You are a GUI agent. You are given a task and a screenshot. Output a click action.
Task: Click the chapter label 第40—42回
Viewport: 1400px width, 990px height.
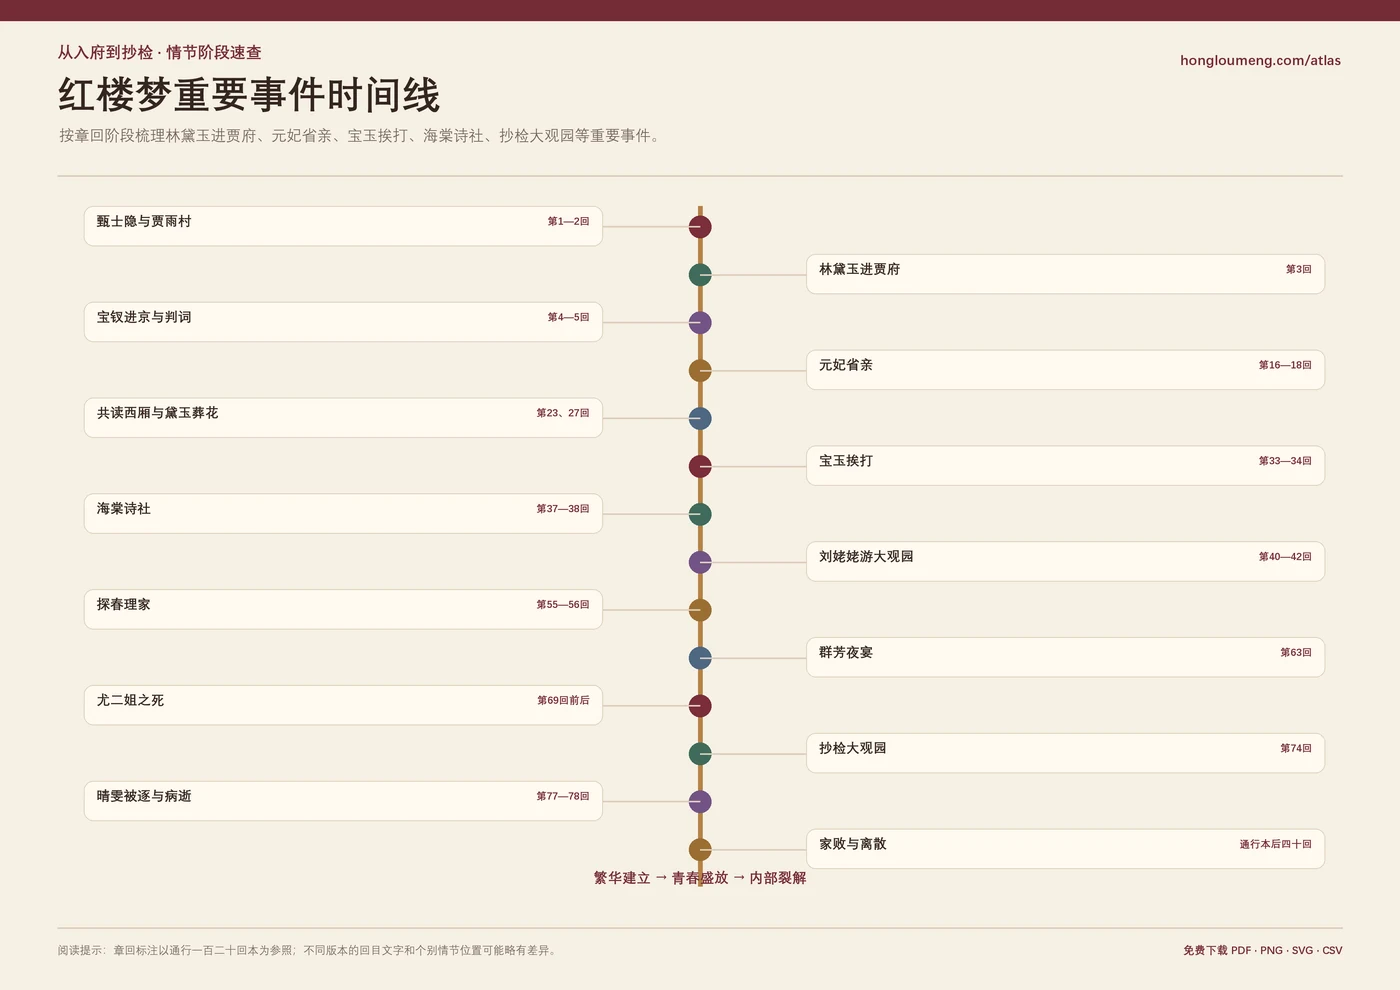(x=1285, y=557)
